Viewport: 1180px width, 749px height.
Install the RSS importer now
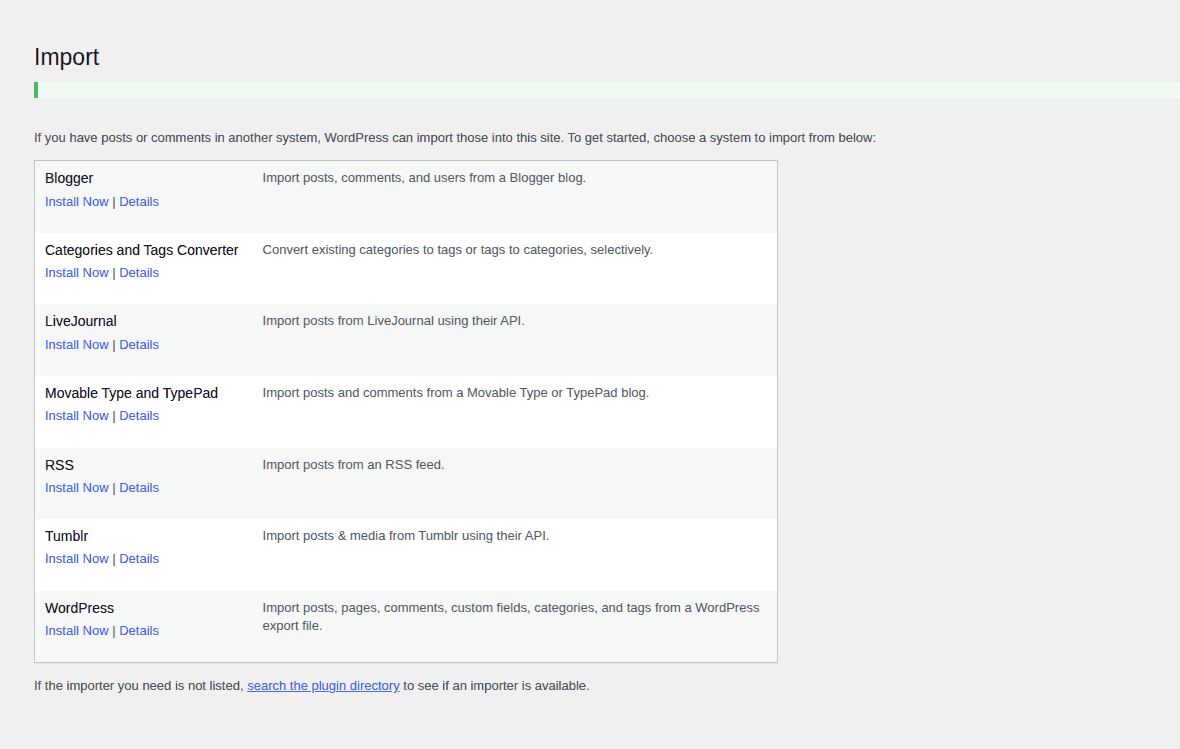[77, 488]
